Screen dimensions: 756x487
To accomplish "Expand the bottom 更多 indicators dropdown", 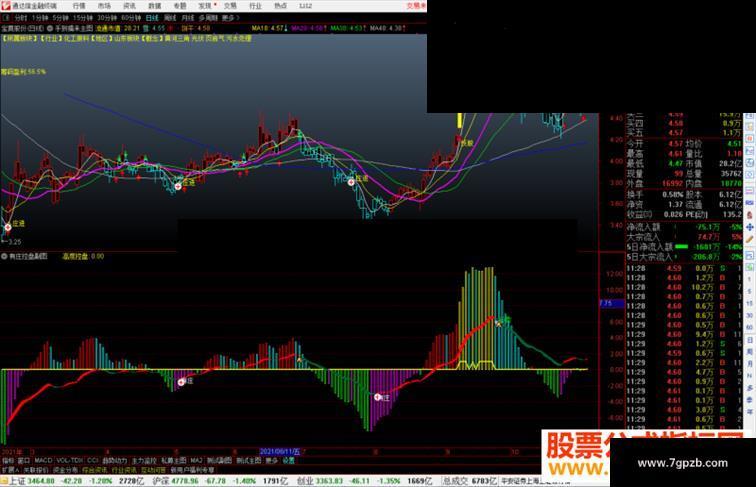I will click(272, 460).
